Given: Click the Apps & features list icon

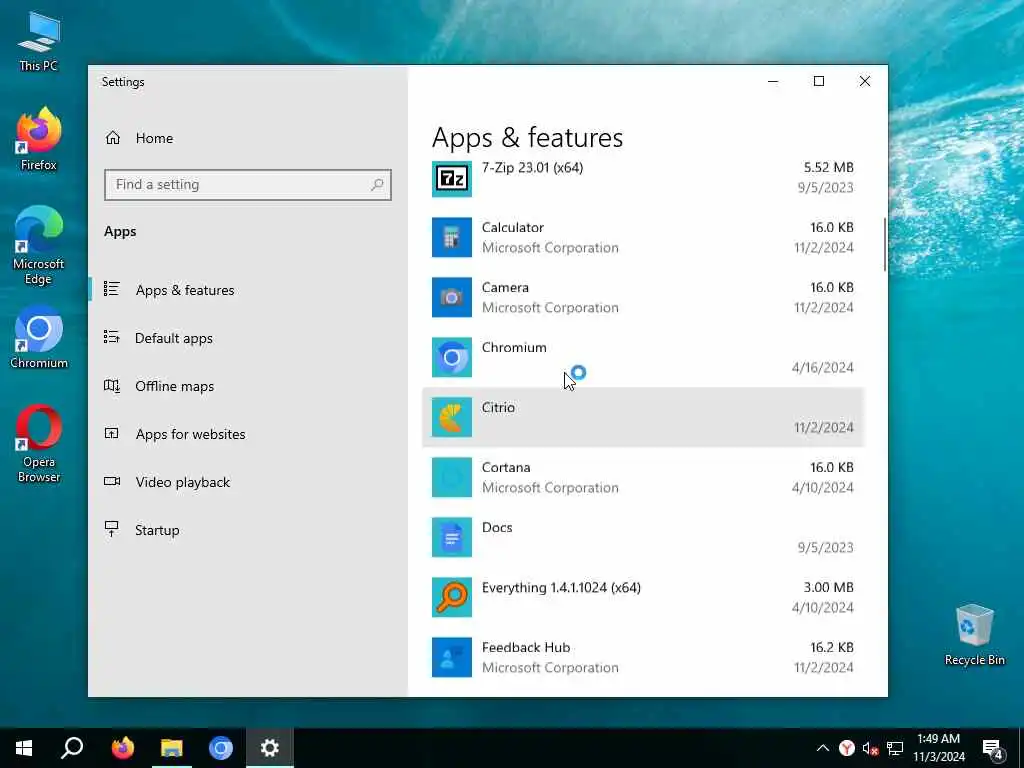Looking at the screenshot, I should click(x=112, y=289).
